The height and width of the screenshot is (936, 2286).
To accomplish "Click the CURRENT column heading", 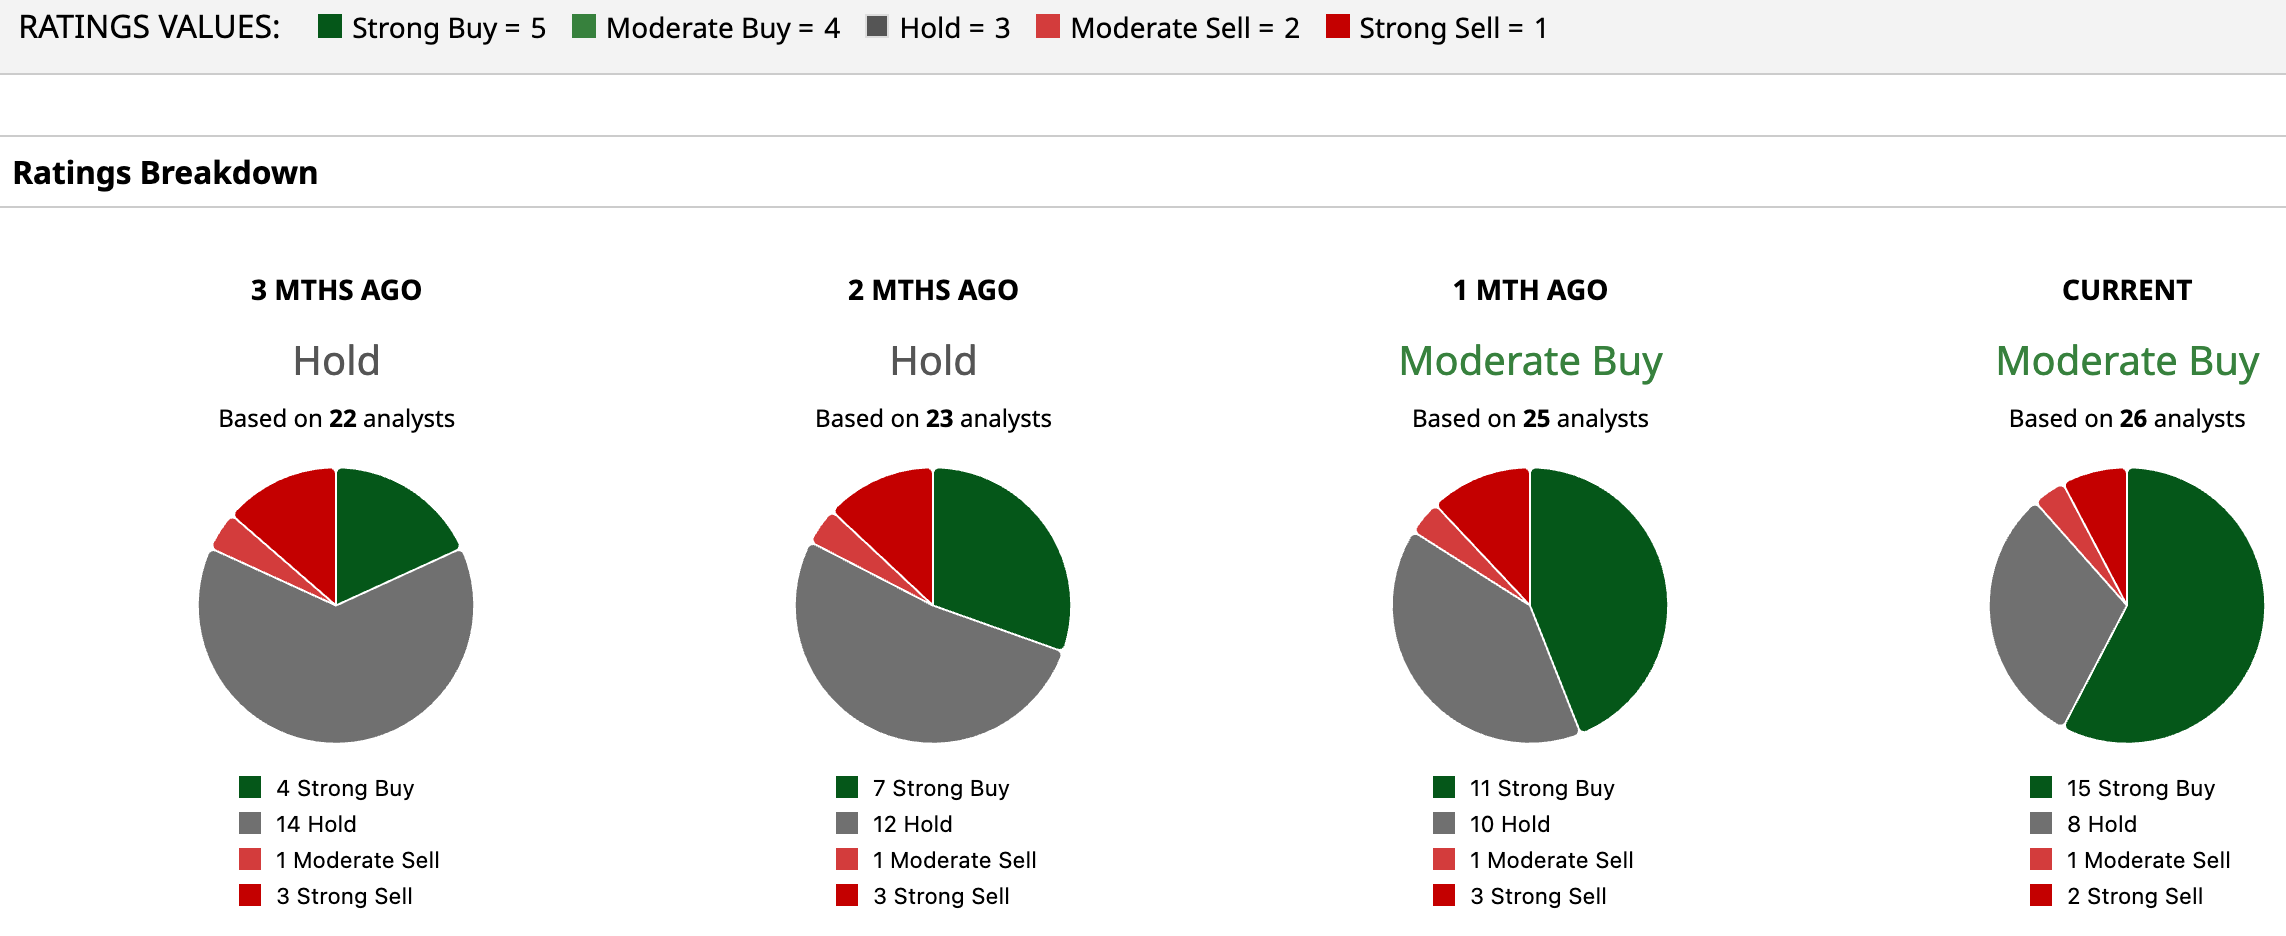I will pyautogui.click(x=2127, y=290).
